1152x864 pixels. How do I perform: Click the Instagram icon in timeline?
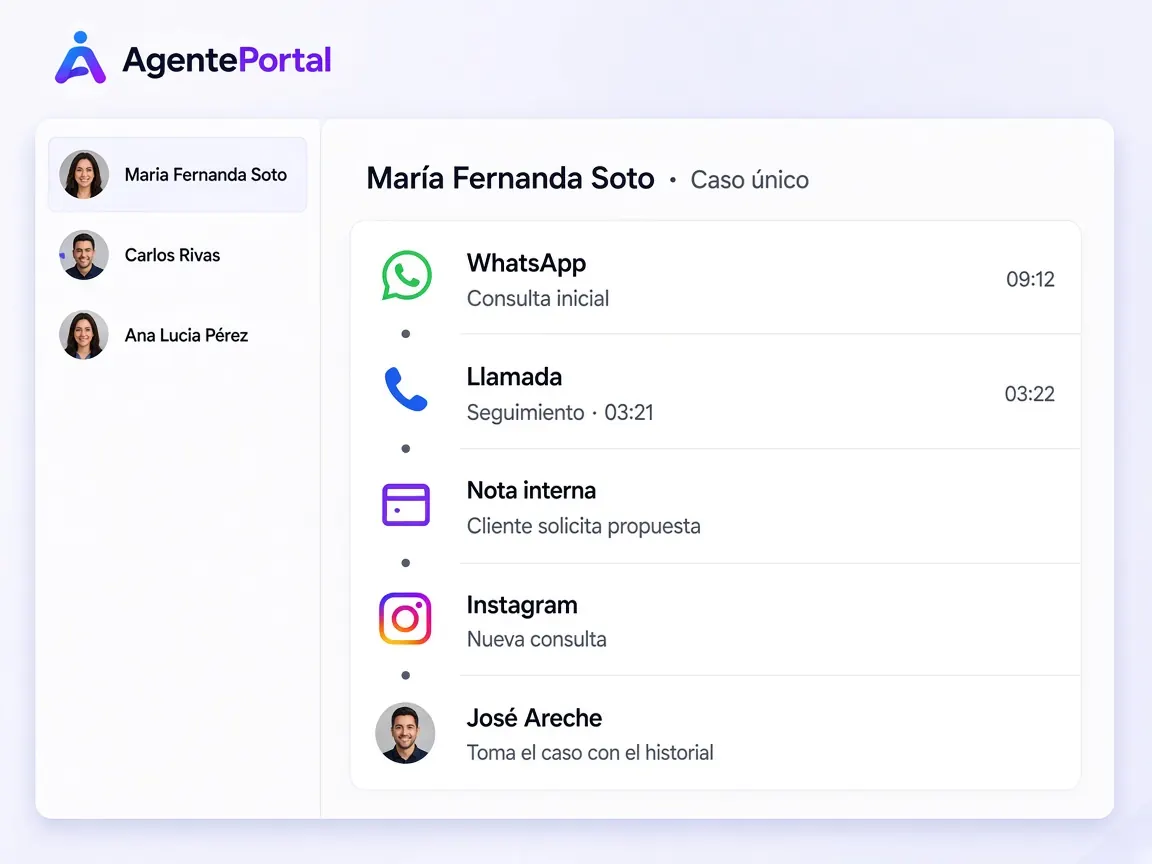[x=406, y=619]
